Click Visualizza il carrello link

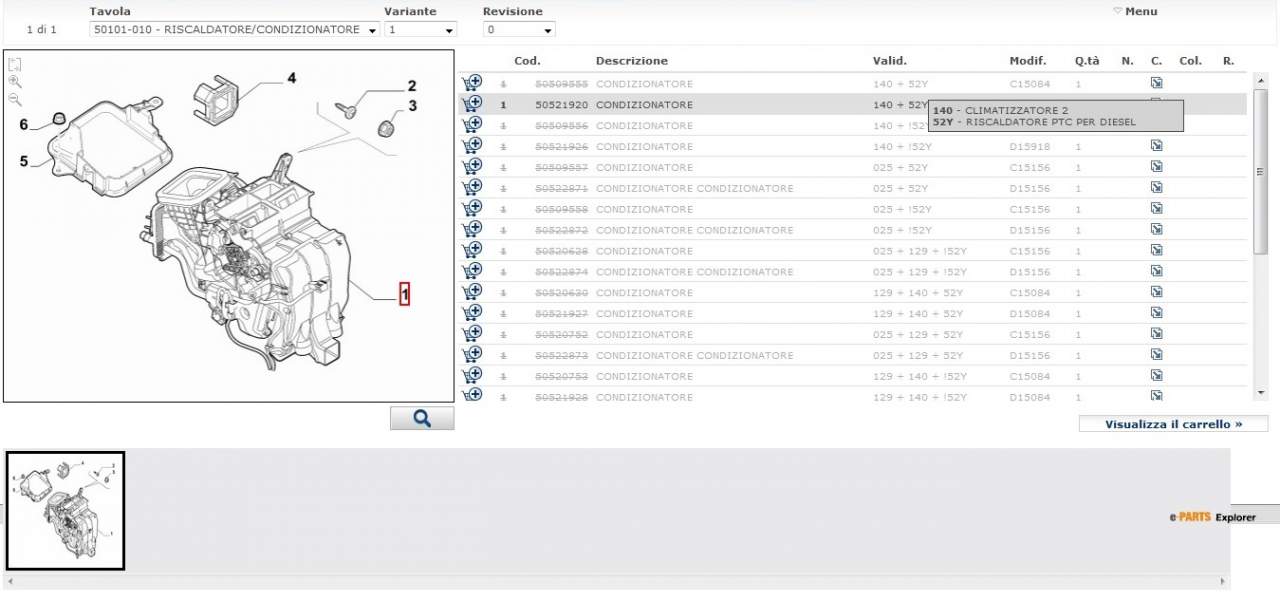(1172, 424)
